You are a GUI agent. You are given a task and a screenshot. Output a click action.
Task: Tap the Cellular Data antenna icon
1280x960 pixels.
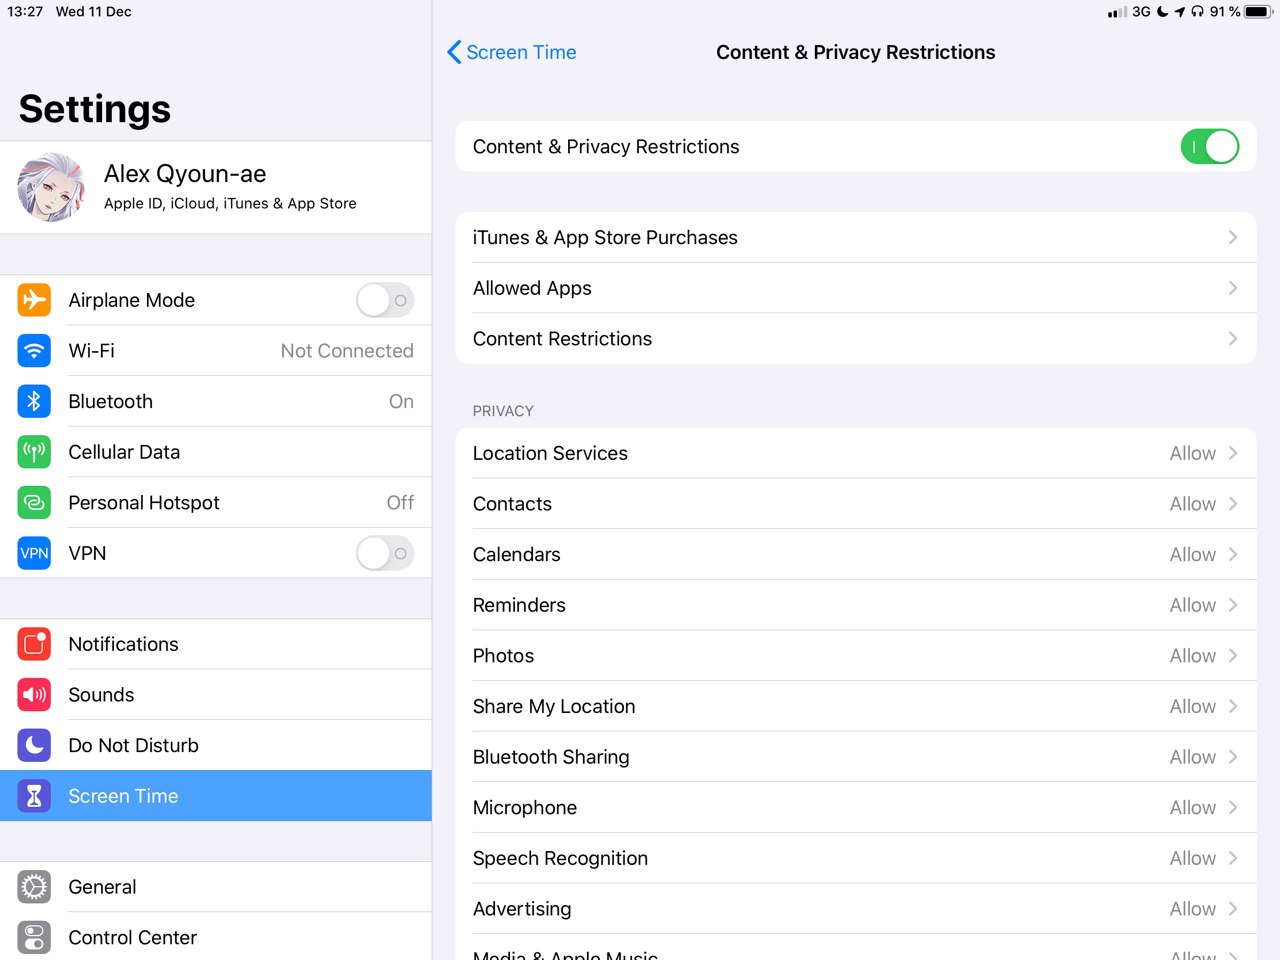34,452
